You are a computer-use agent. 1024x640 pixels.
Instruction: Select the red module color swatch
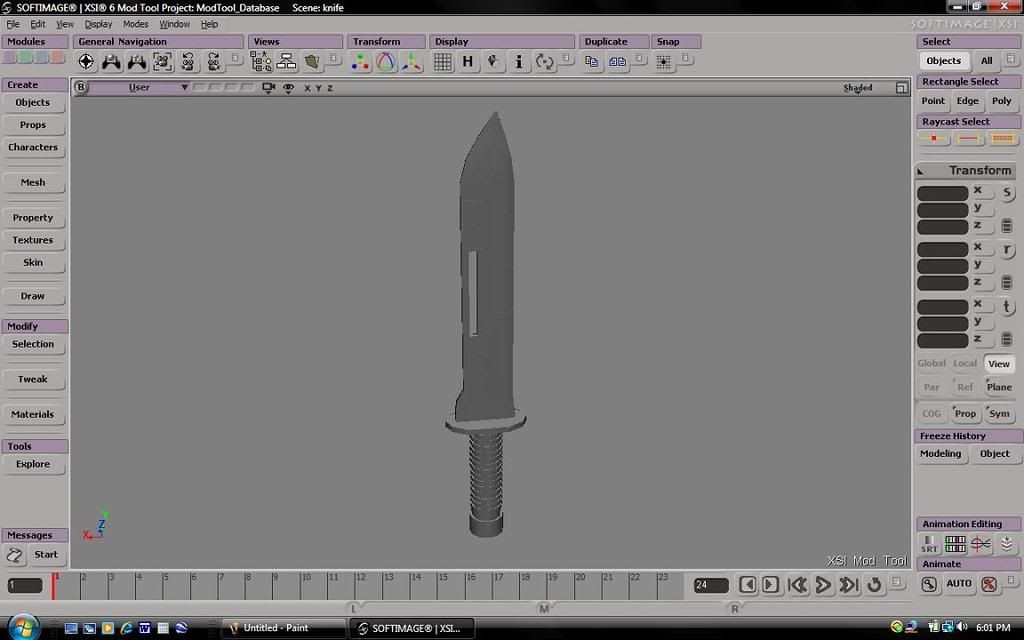(57, 57)
